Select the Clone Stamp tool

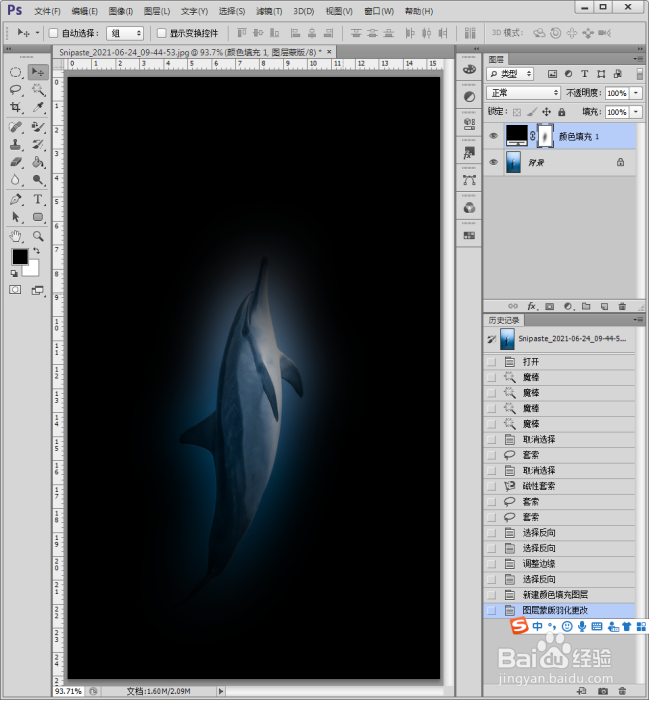click(16, 145)
